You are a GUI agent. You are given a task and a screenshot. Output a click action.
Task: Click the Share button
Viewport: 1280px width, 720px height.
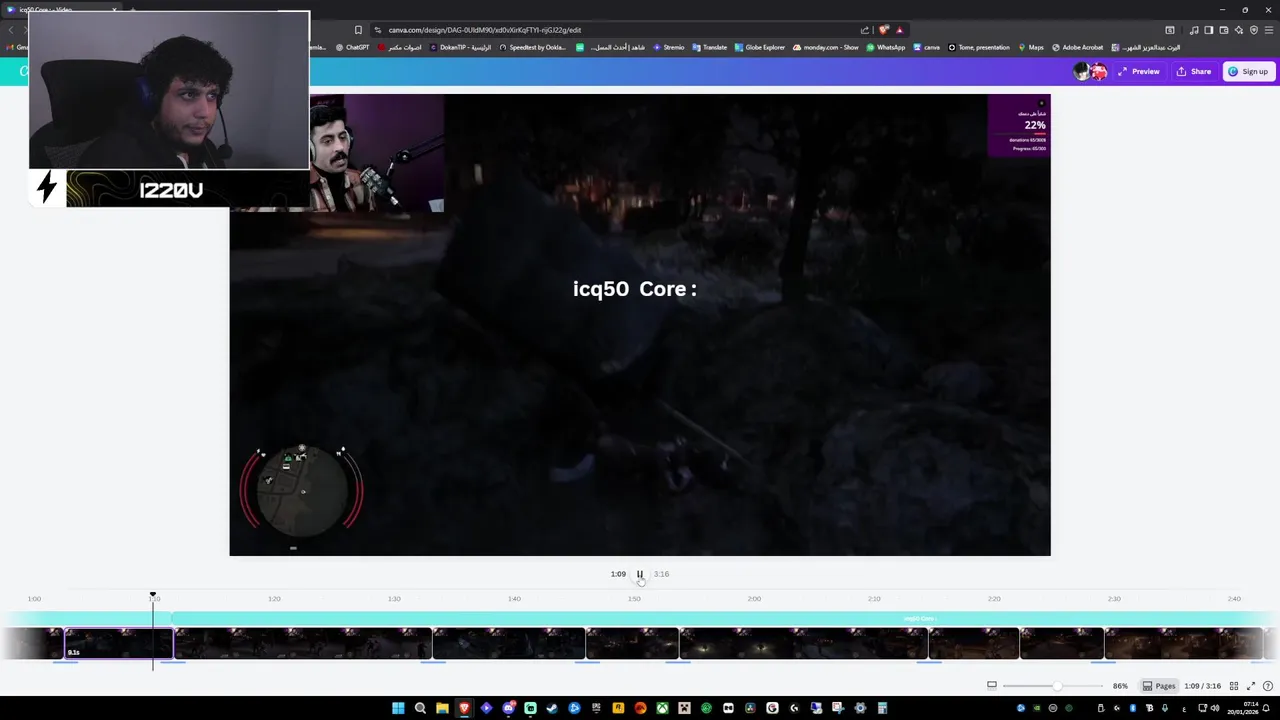1194,72
